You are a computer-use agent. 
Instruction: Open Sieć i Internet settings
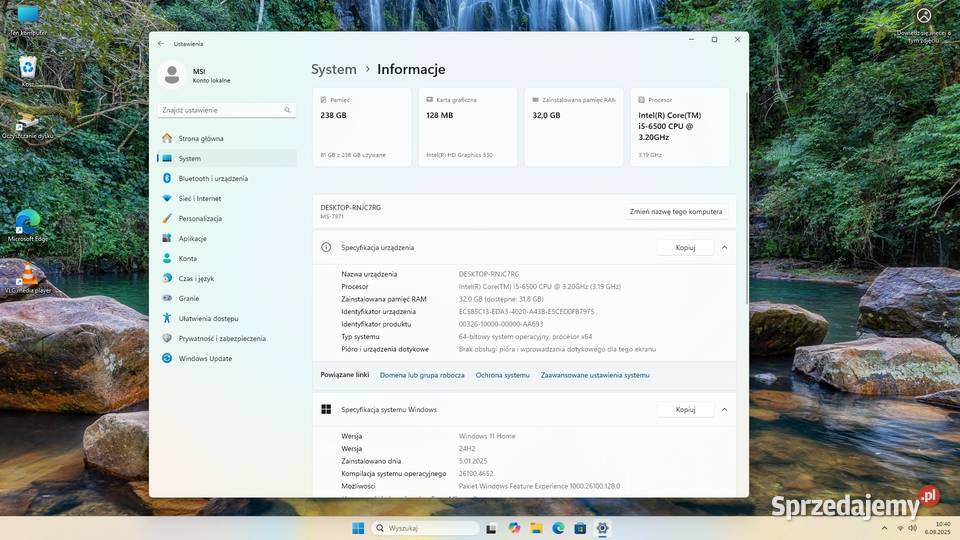[227, 198]
